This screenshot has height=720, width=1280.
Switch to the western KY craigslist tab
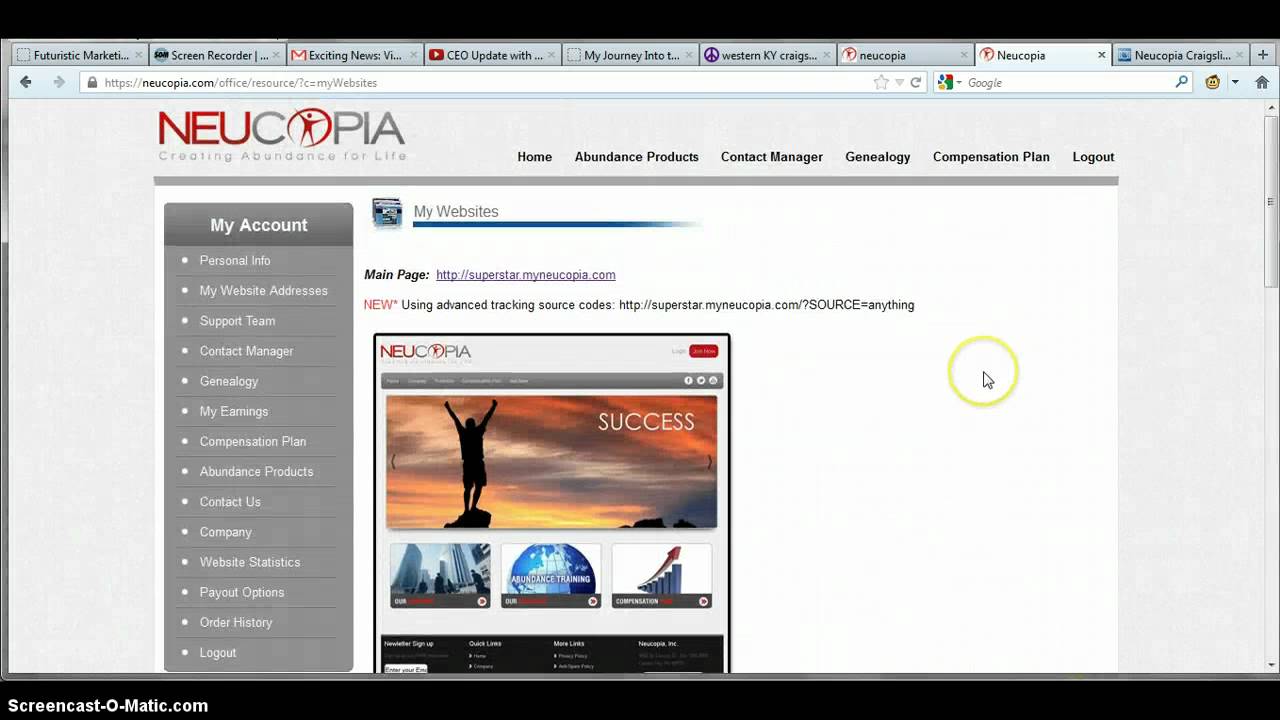tap(768, 55)
